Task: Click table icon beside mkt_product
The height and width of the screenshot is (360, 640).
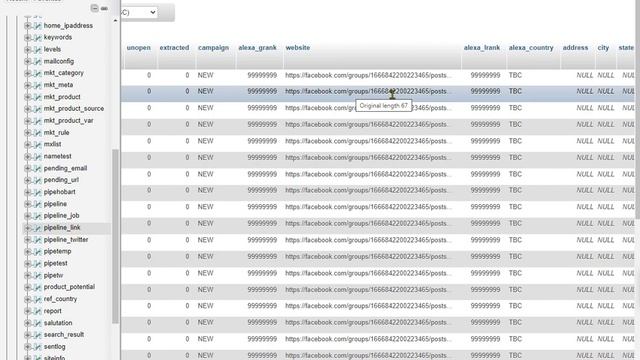Action: coord(38,97)
